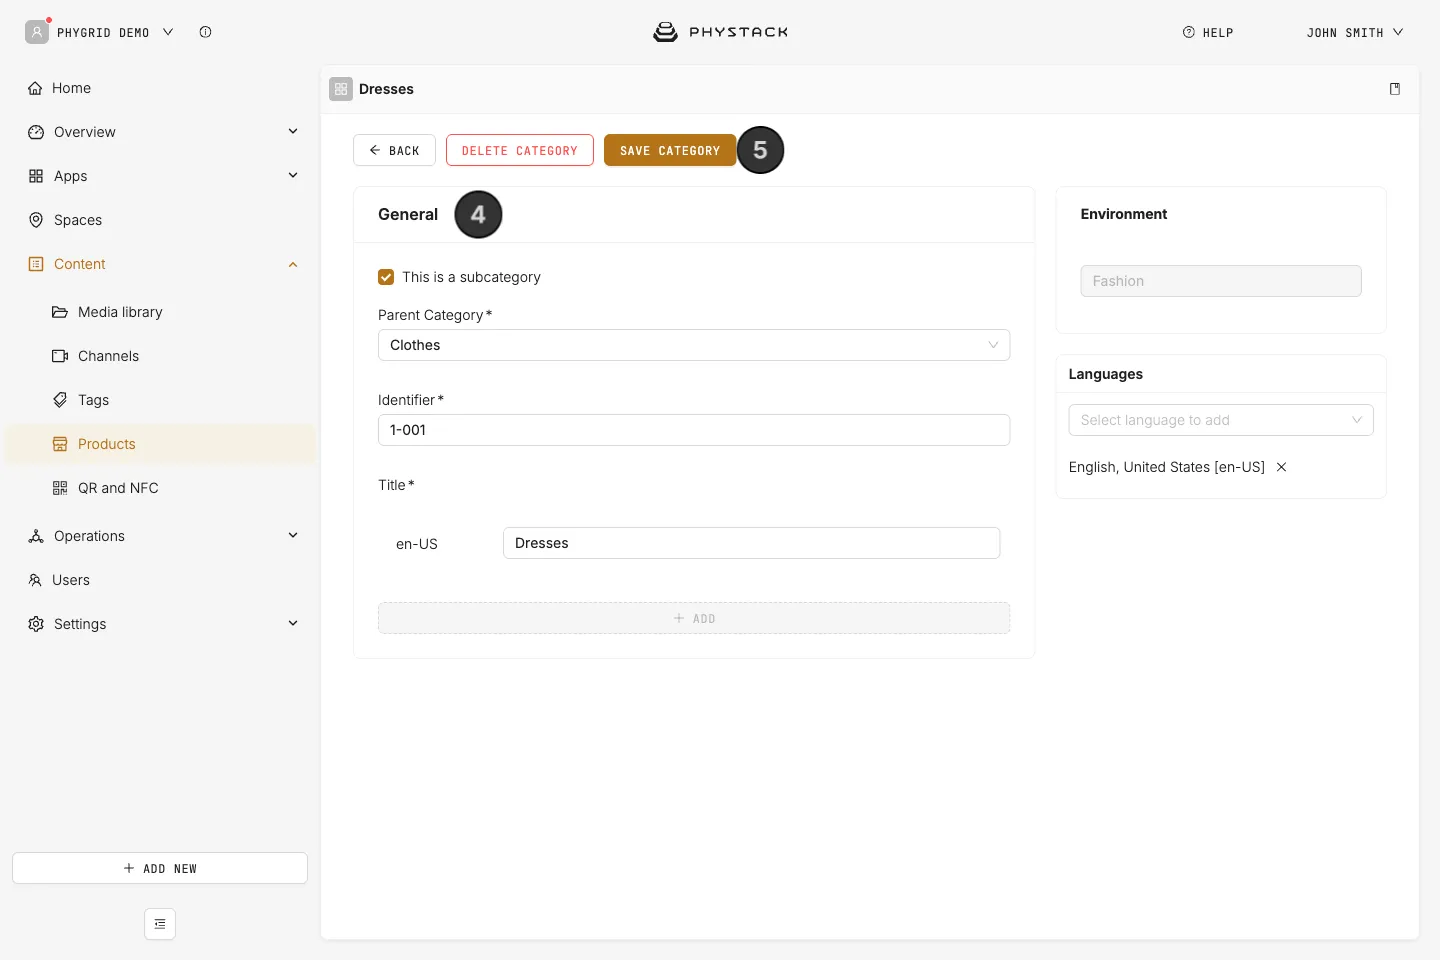Click the Operations icon
Image resolution: width=1440 pixels, height=960 pixels.
click(x=36, y=536)
